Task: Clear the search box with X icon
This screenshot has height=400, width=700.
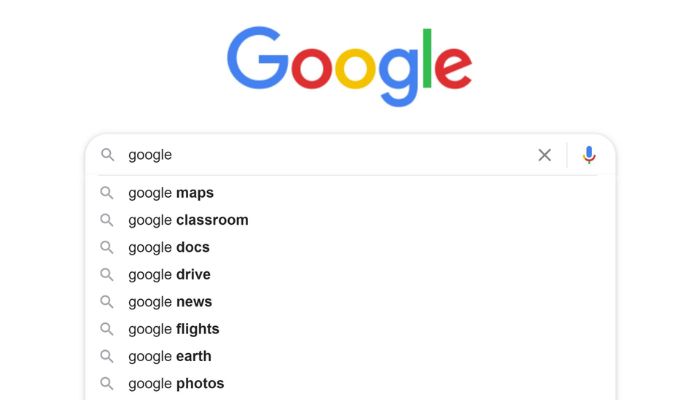Action: pos(545,155)
